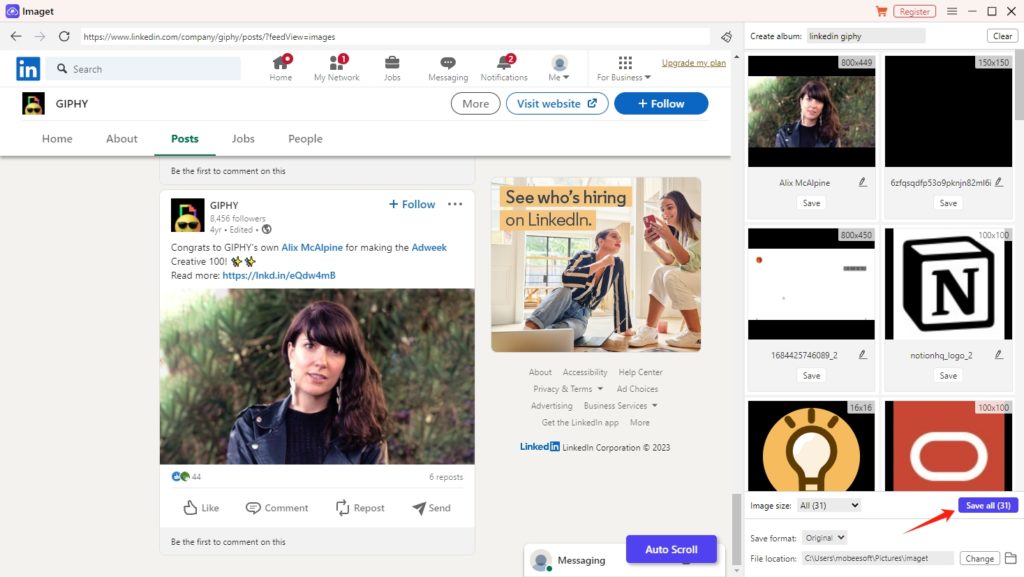This screenshot has height=577, width=1024.
Task: Open the folder icon next to File location
Action: tap(1010, 558)
